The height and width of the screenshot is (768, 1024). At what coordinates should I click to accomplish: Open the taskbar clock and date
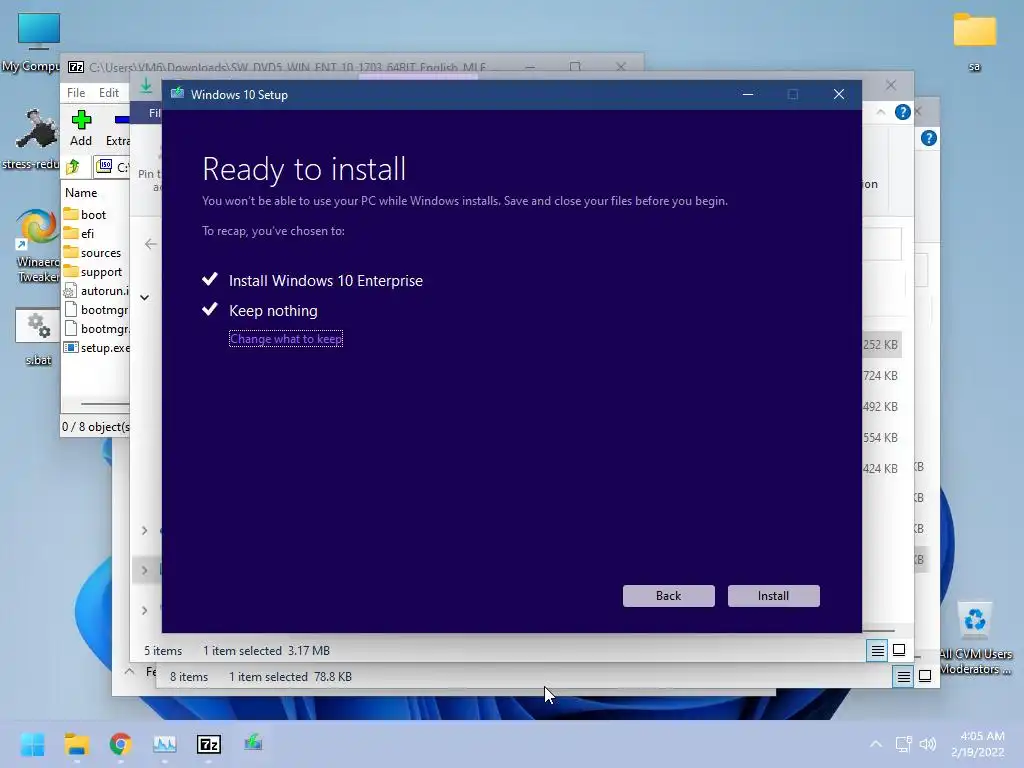pyautogui.click(x=978, y=744)
